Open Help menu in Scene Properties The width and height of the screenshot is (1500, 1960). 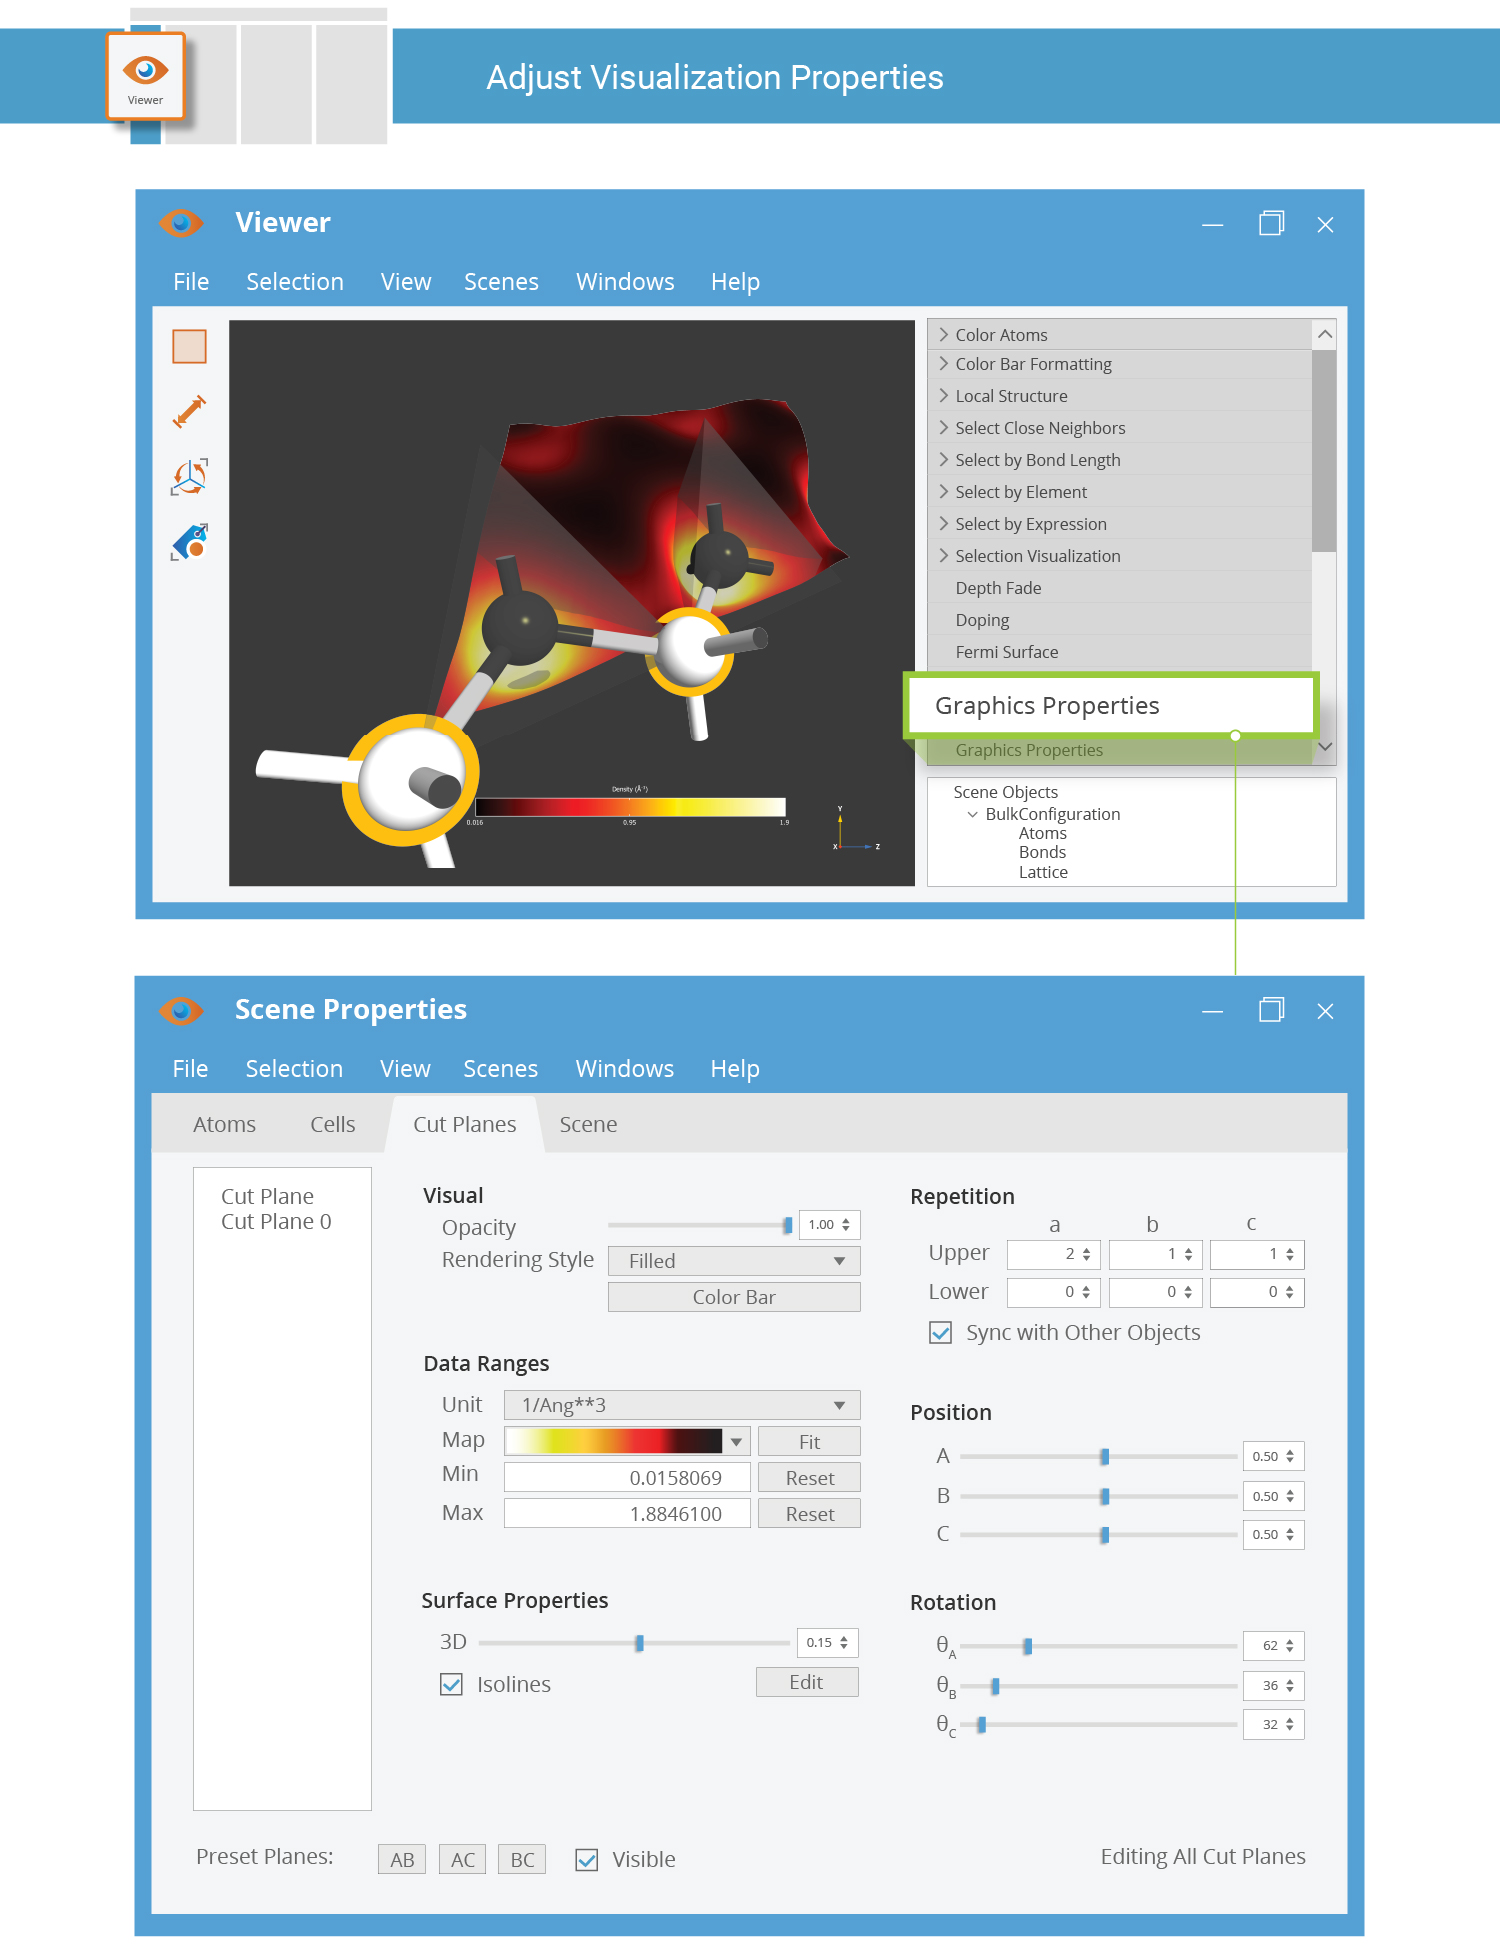tap(735, 1069)
